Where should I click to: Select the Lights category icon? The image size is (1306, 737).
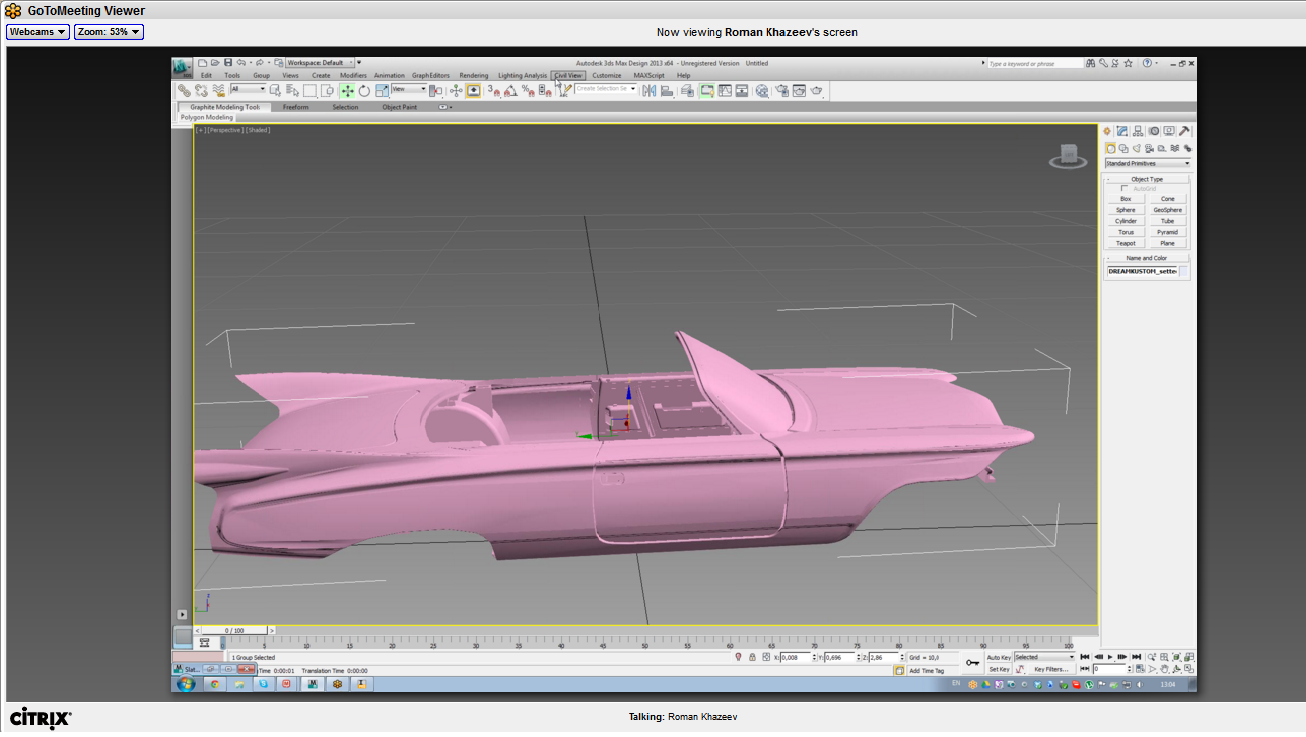point(1137,148)
